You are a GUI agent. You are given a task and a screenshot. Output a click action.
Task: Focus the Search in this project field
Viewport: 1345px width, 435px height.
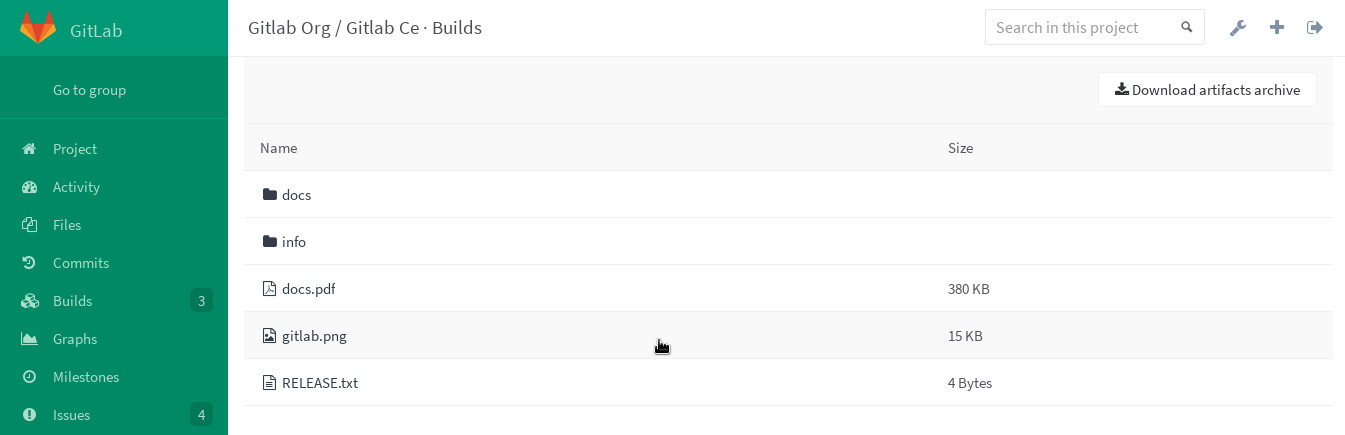[x=1080, y=28]
